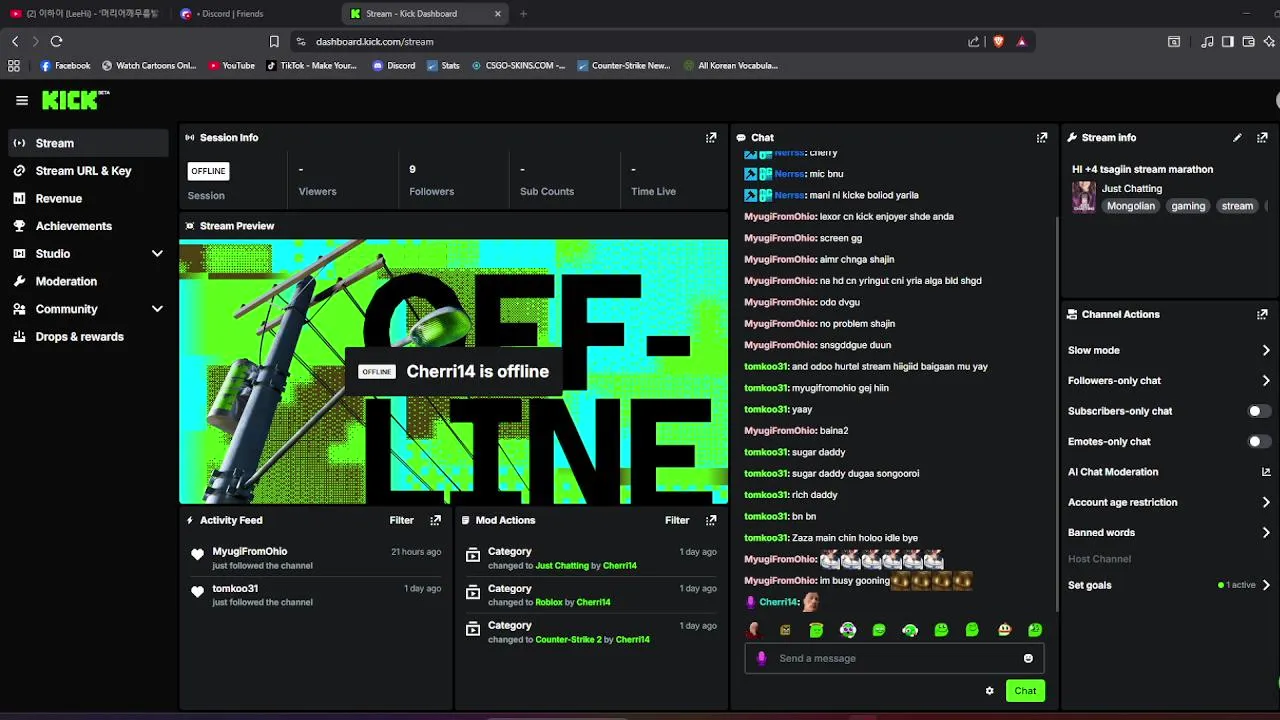1280x720 pixels.
Task: Switch to the YouTube browser tab
Action: 85,14
